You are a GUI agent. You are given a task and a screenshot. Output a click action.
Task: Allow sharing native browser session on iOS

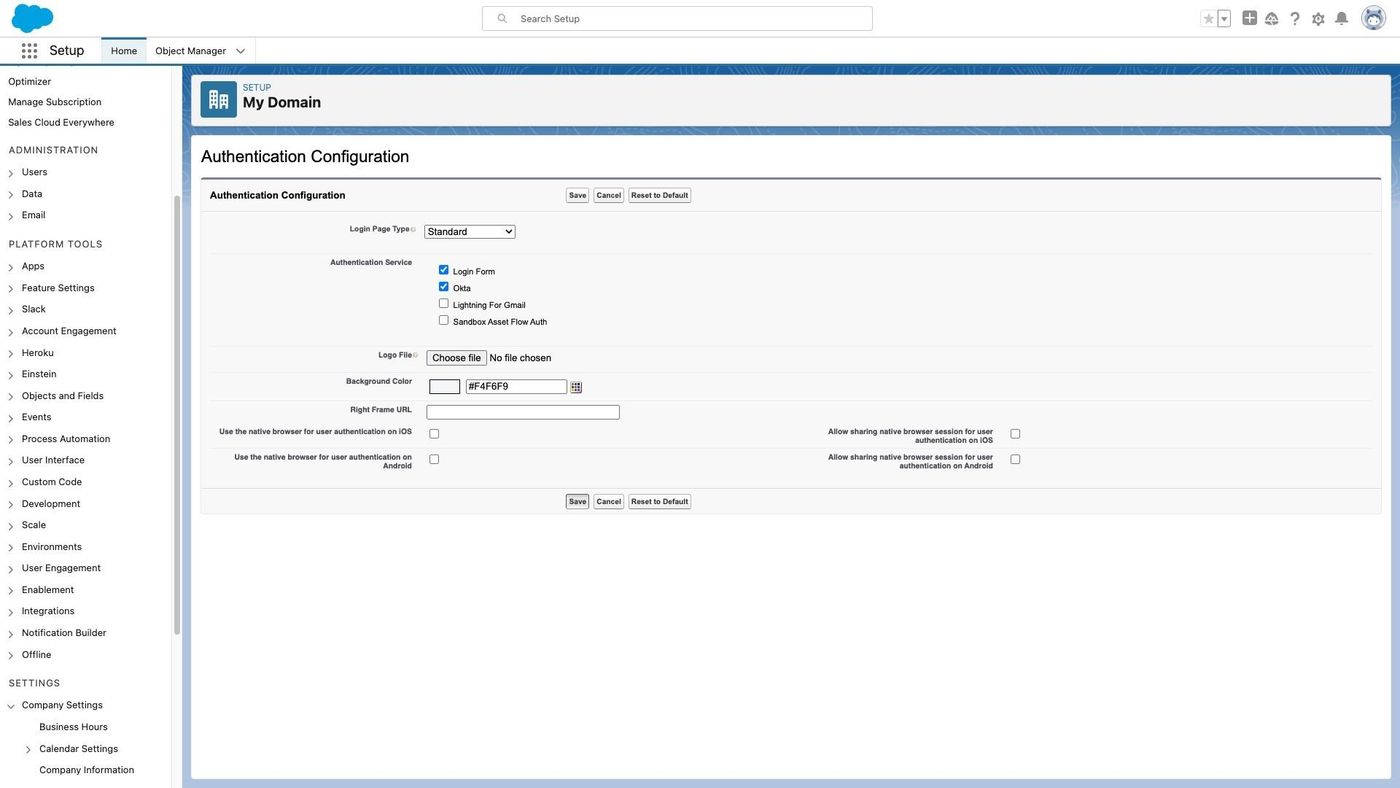pyautogui.click(x=1015, y=434)
